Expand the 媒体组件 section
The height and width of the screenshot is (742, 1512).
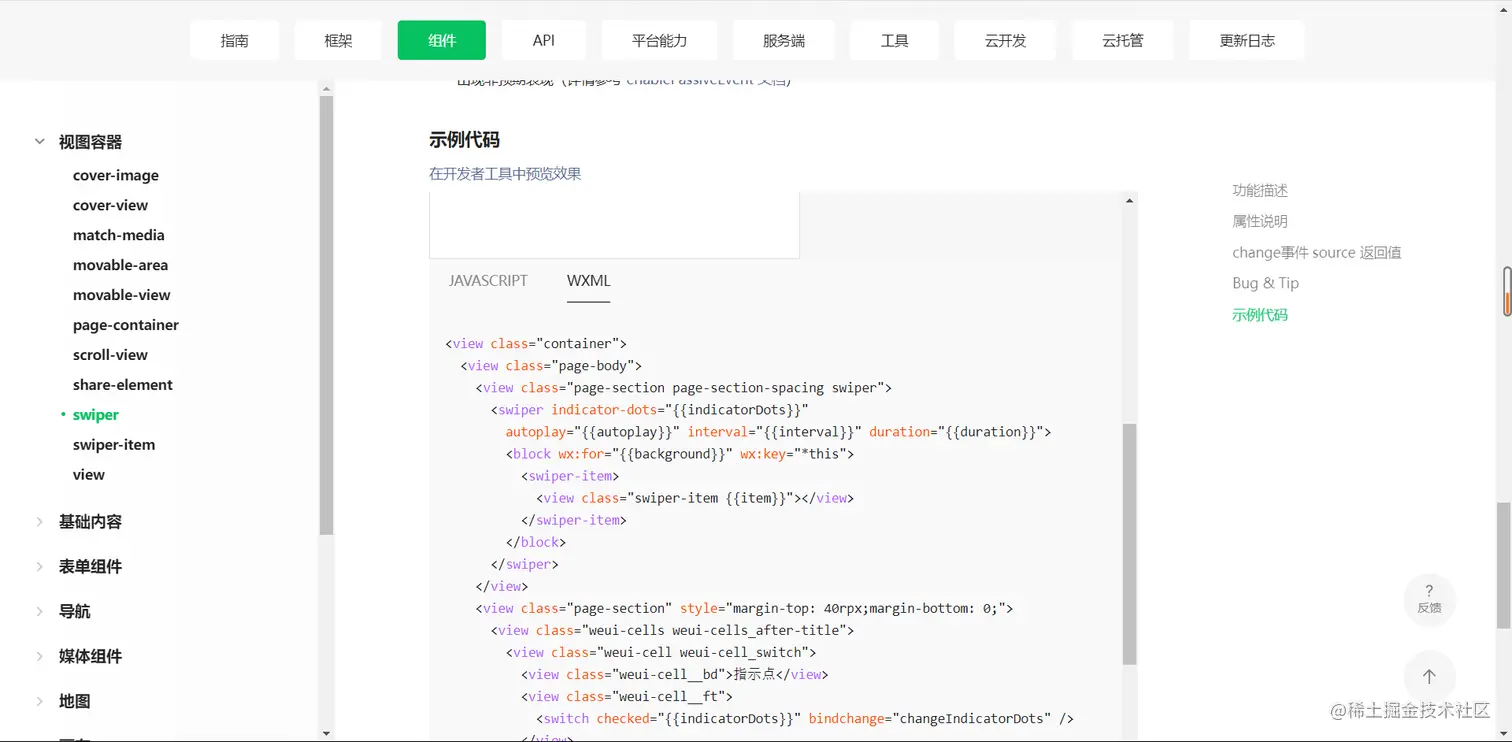tap(90, 657)
